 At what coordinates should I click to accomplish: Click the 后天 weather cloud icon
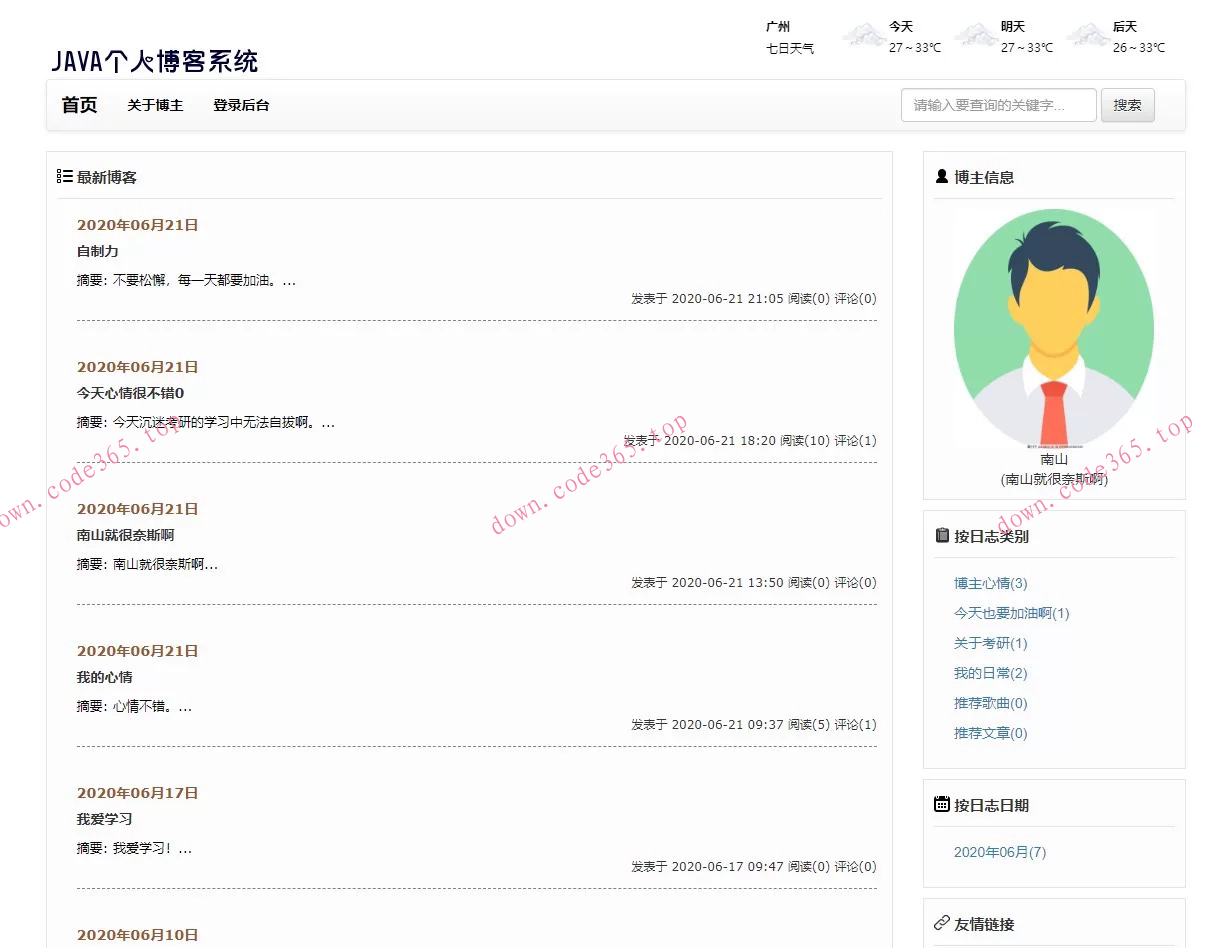point(1090,36)
